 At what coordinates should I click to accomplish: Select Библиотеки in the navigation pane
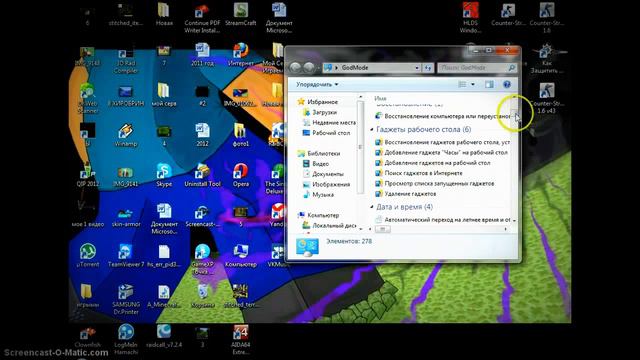click(x=319, y=153)
